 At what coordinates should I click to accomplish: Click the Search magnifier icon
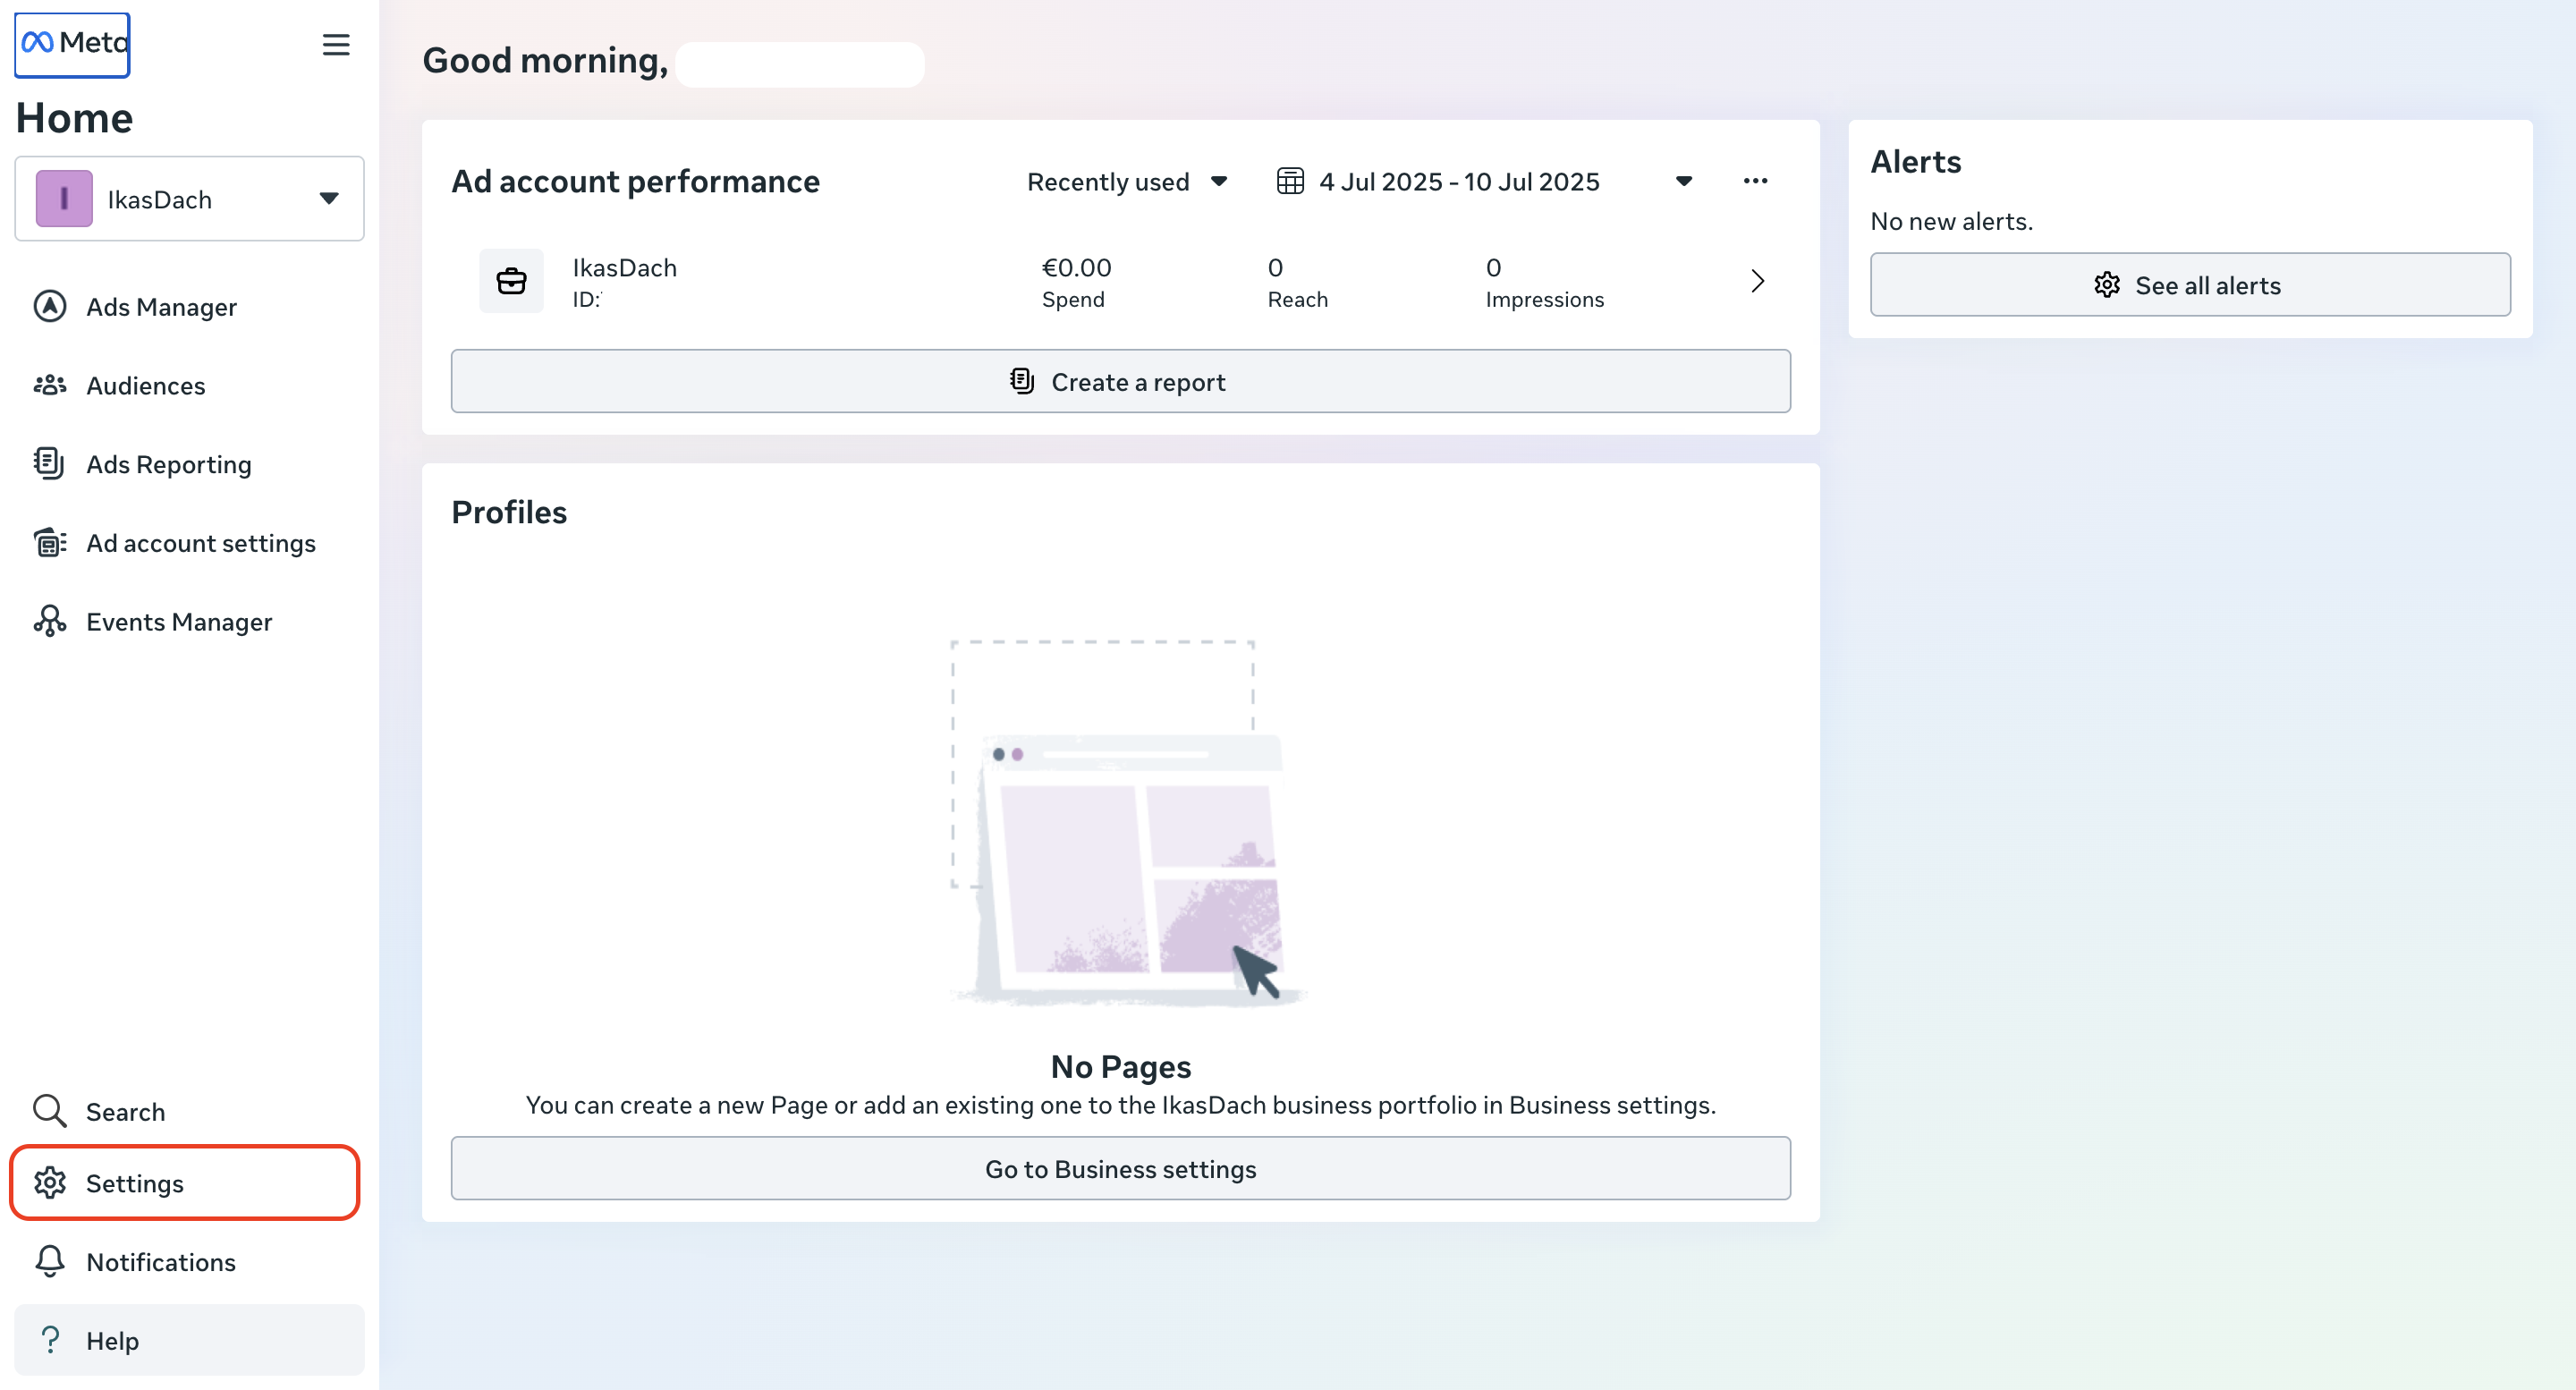click(50, 1111)
